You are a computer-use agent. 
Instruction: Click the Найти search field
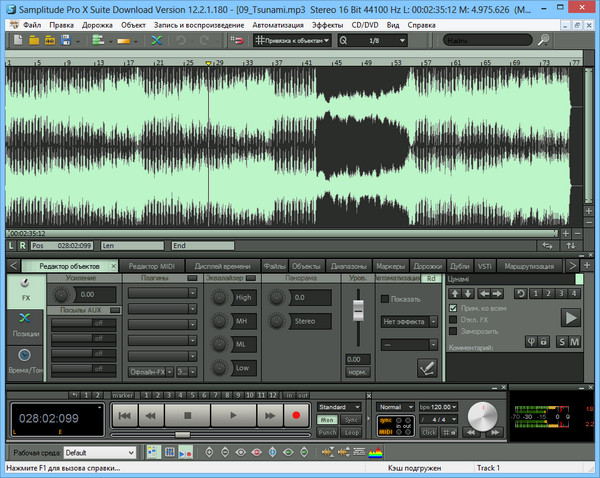tap(489, 40)
